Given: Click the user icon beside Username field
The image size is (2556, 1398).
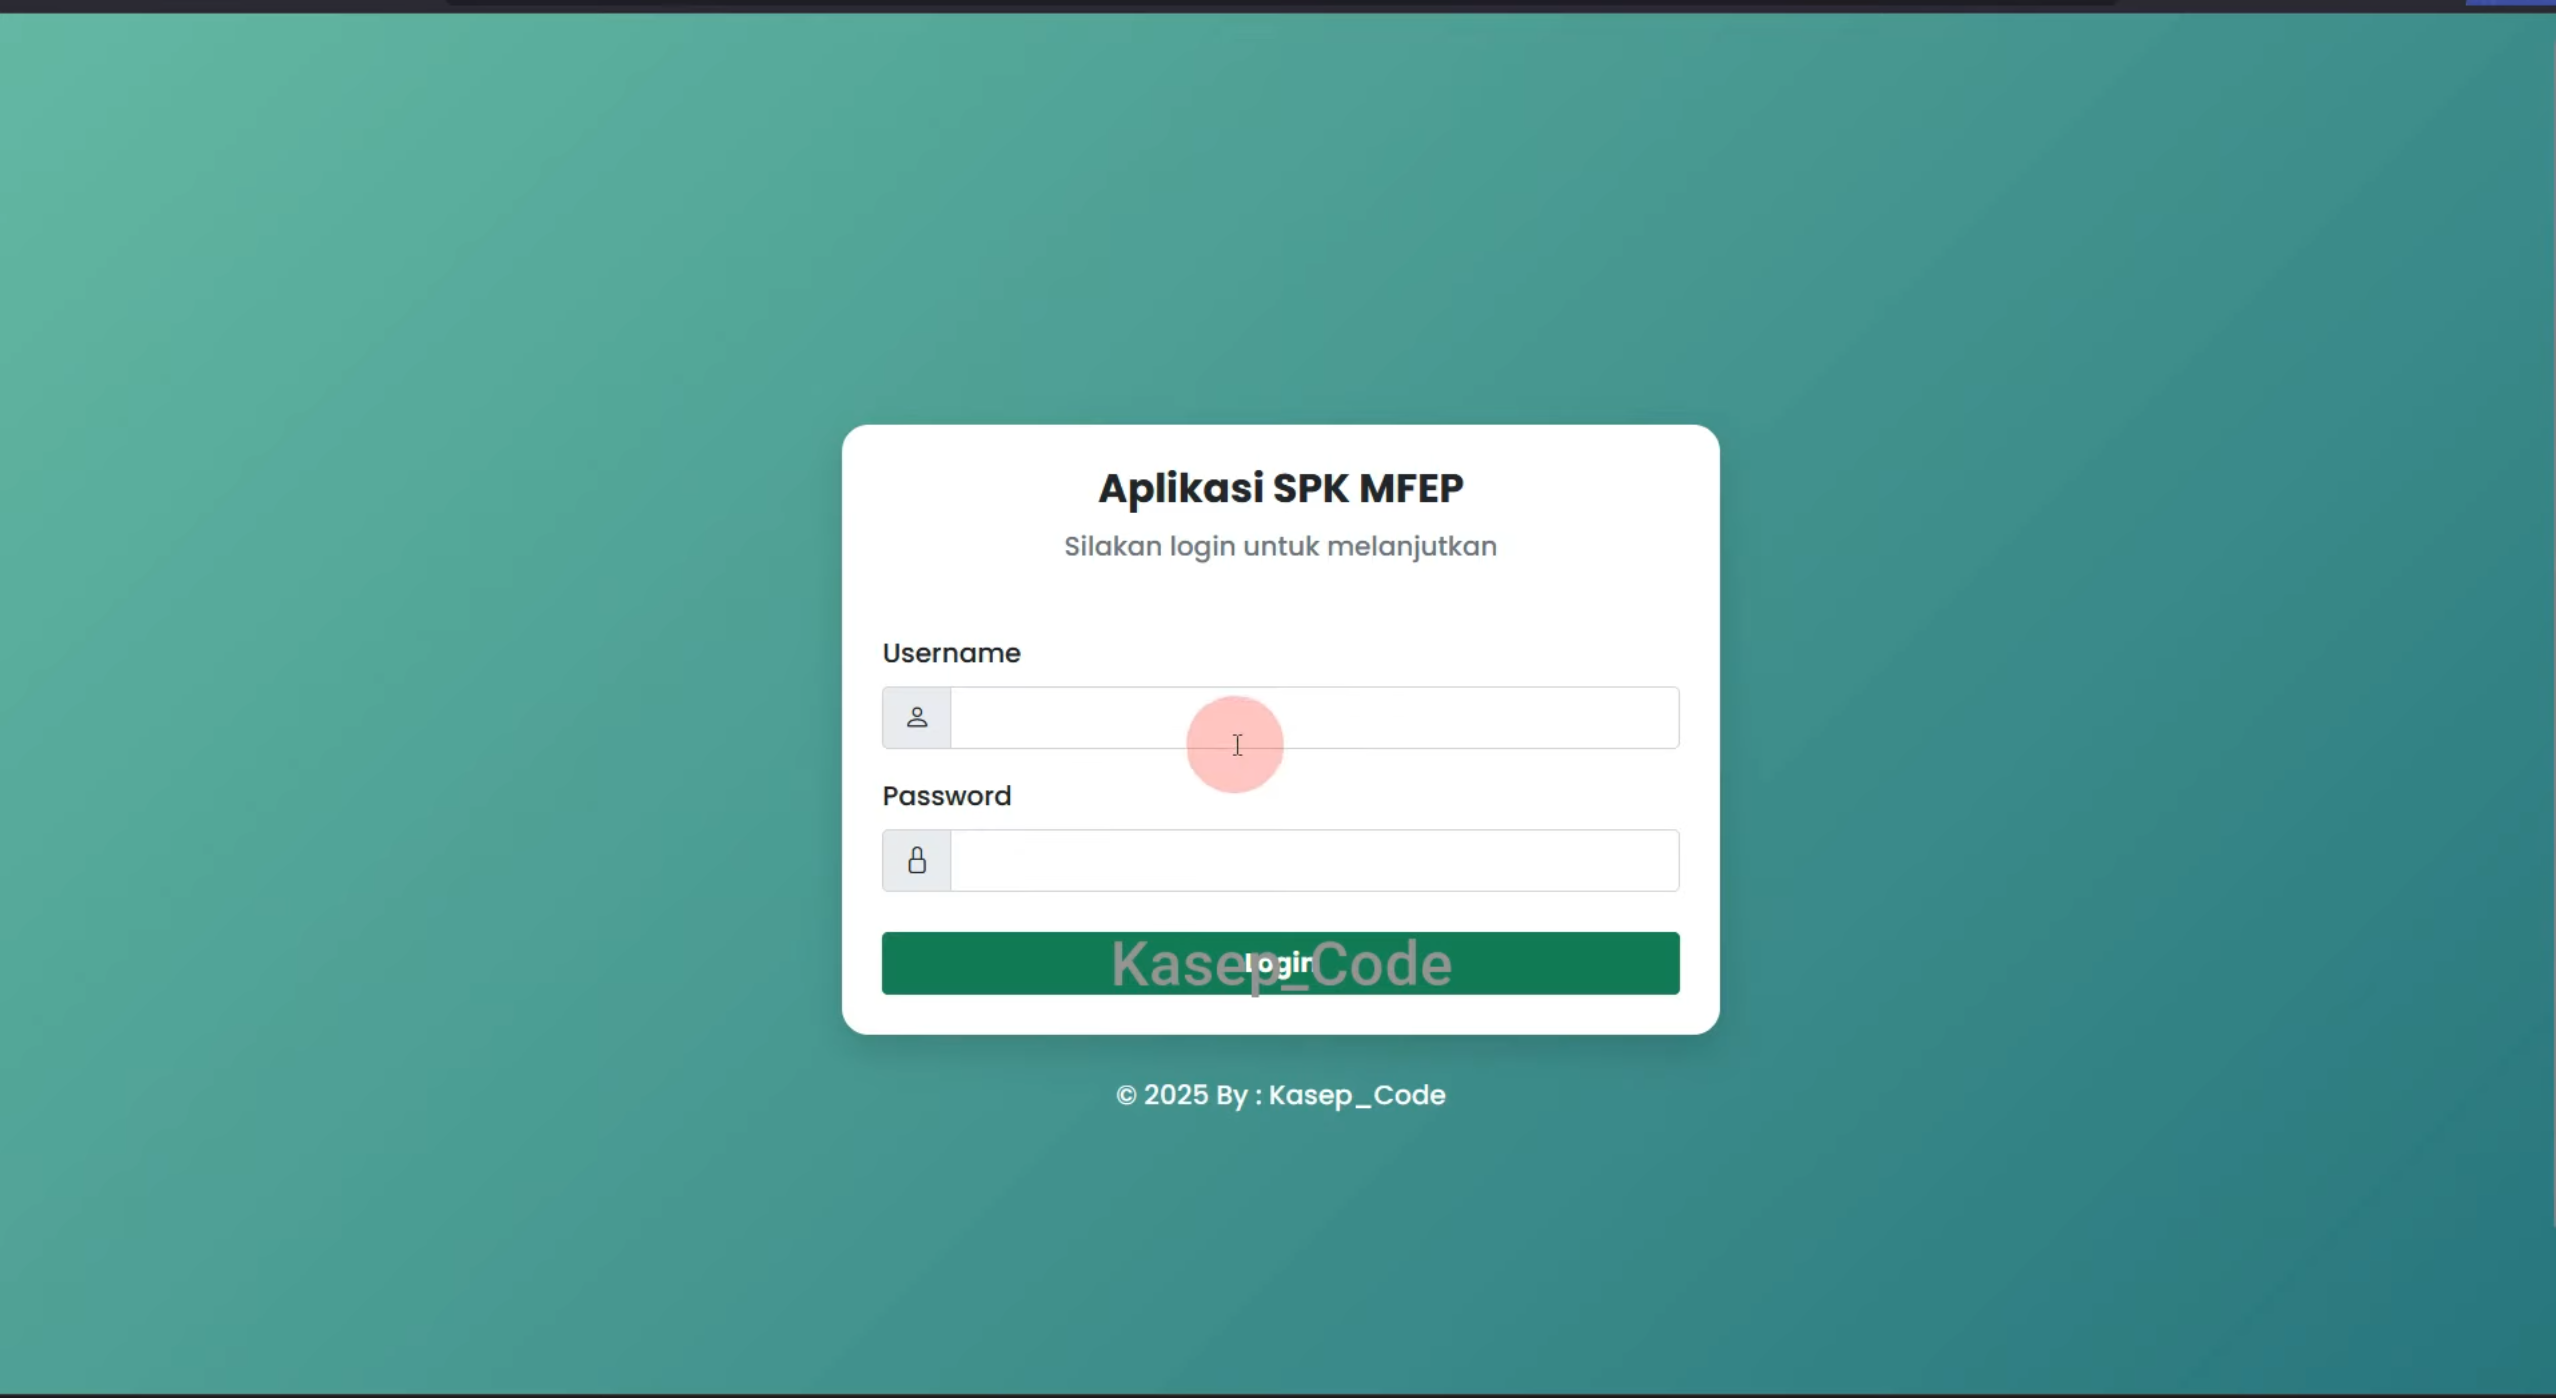Looking at the screenshot, I should pos(916,717).
